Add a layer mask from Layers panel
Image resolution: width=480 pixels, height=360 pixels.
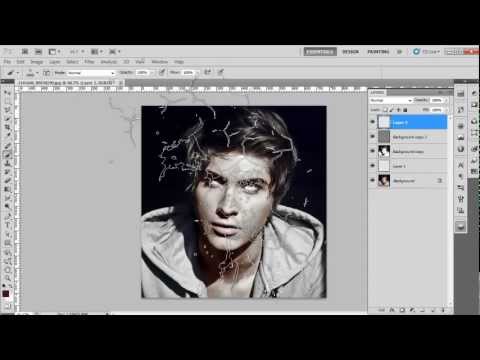[x=402, y=310]
